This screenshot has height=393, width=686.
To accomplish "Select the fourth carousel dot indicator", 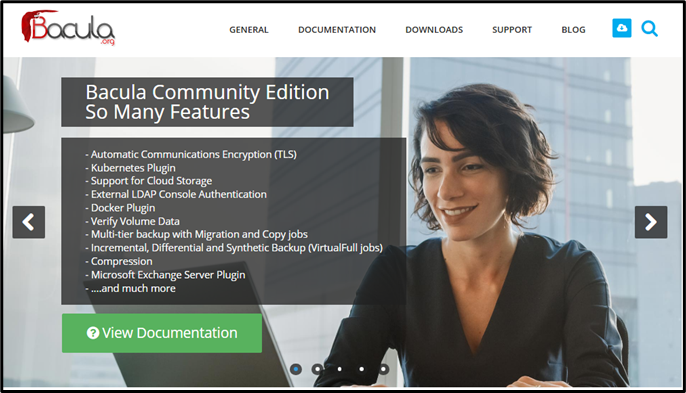I will 361,369.
